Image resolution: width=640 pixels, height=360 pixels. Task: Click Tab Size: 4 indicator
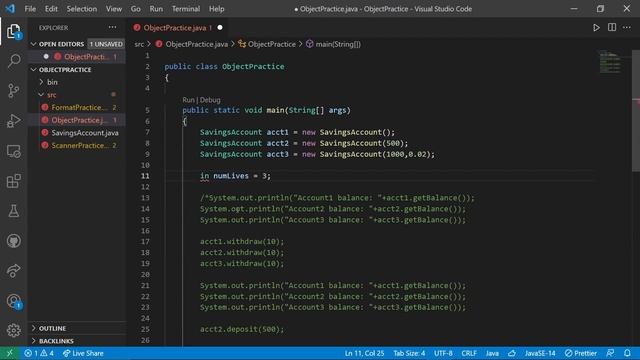(409, 353)
